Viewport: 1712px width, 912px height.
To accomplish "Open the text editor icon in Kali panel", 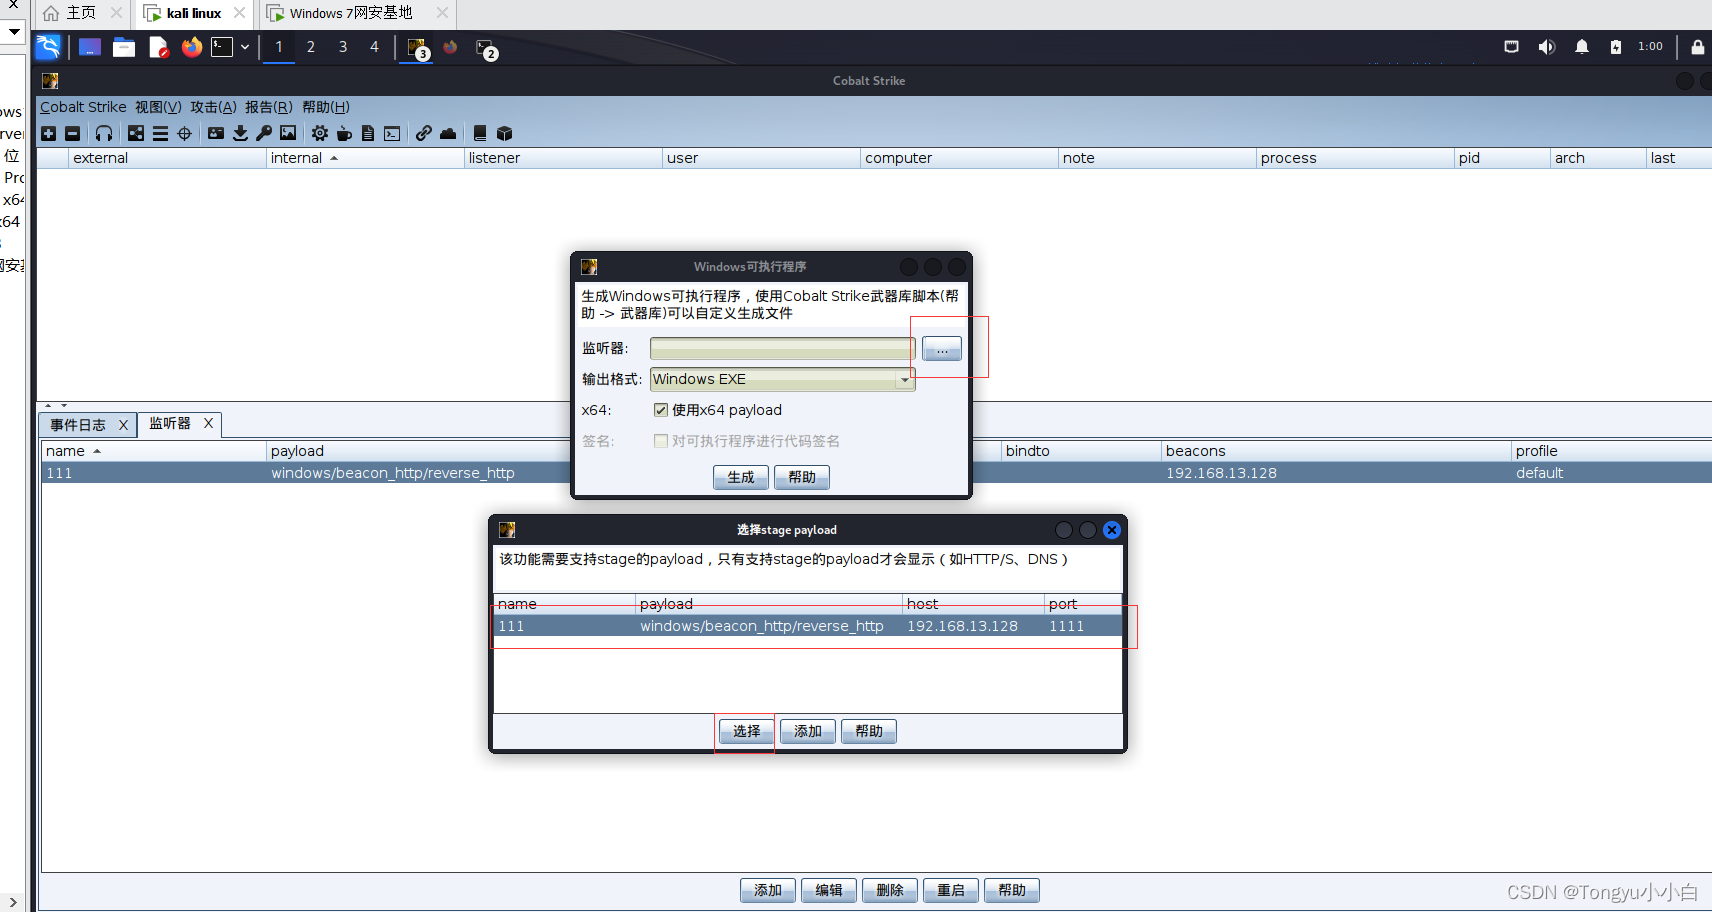I will (x=158, y=47).
